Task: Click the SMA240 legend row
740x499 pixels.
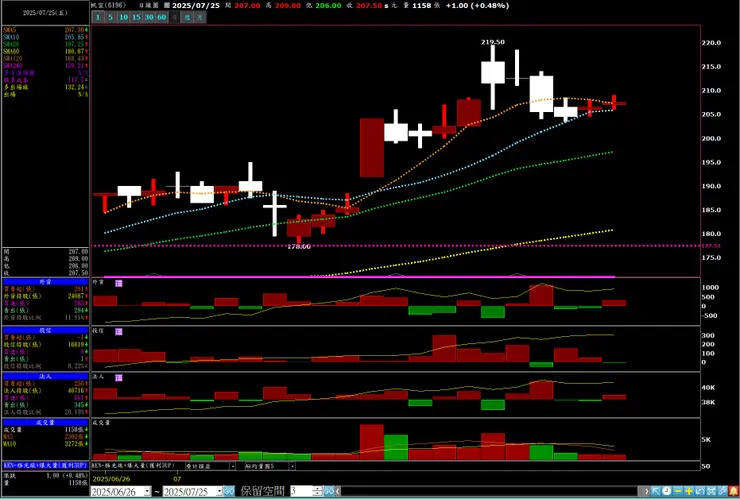Action: tap(46, 65)
